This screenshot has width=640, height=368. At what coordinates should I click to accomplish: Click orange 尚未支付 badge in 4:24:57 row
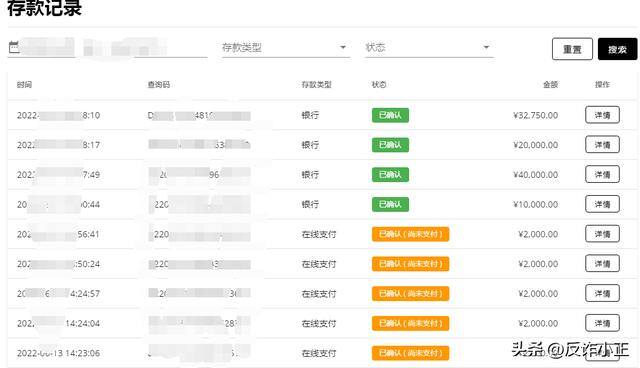coord(410,294)
